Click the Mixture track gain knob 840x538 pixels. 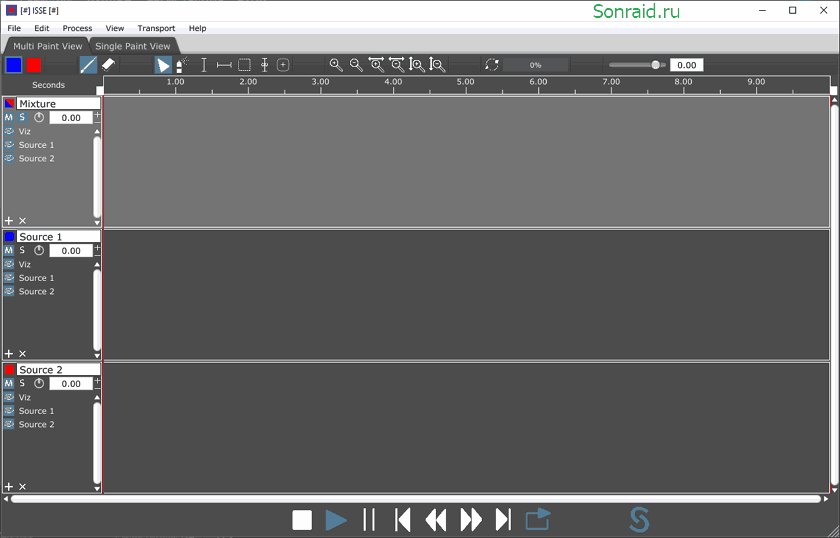pos(39,117)
